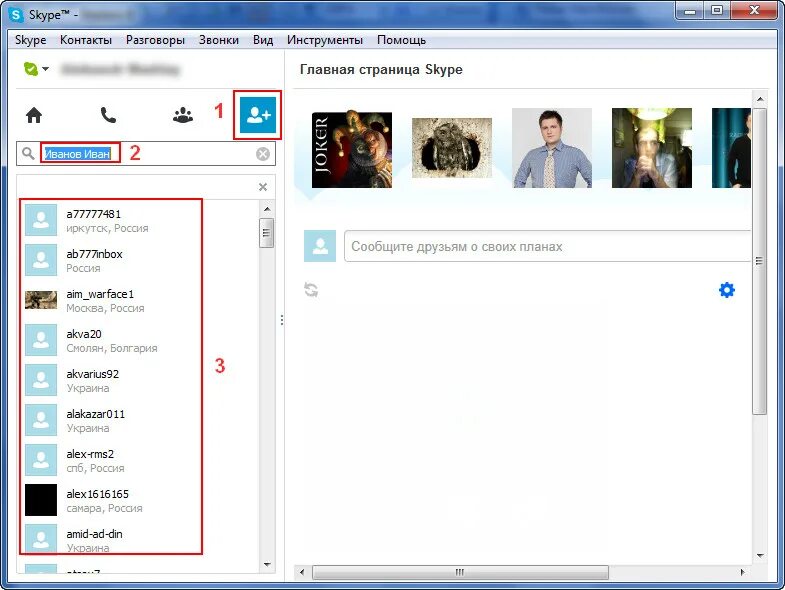Click the horizontal scroll right arrow

[742, 572]
